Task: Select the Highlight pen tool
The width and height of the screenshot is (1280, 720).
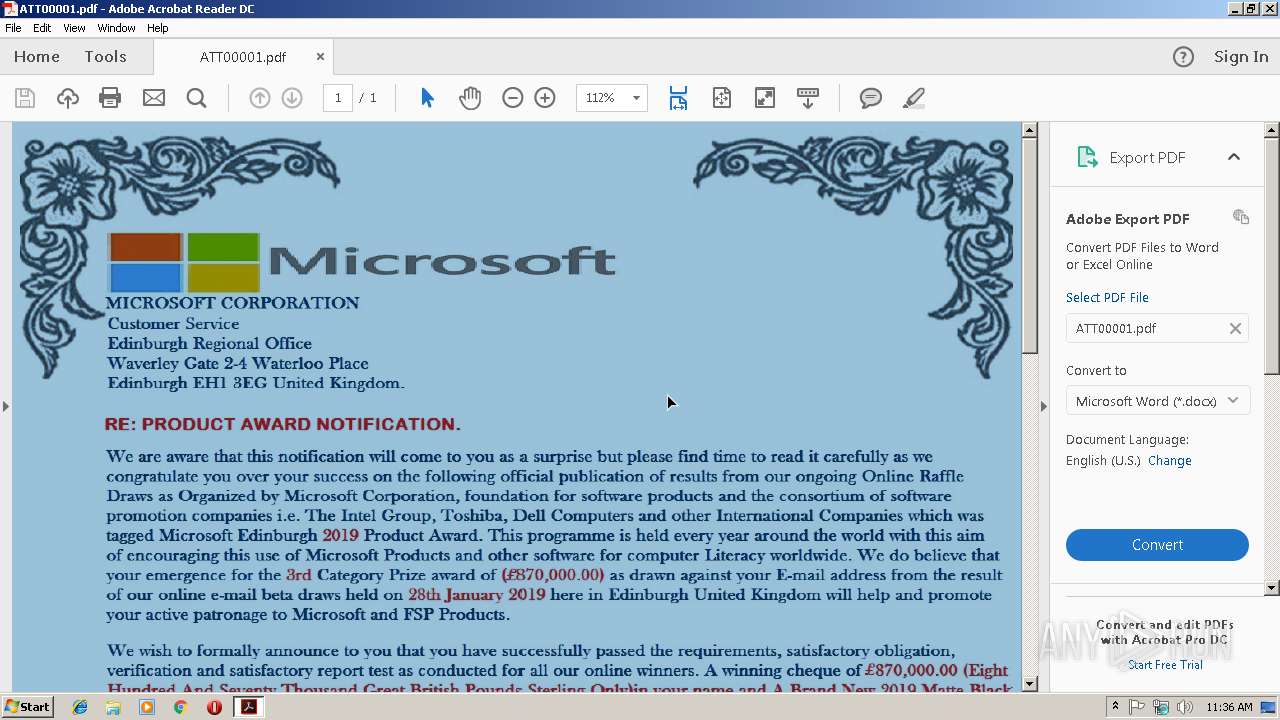Action: coord(913,98)
